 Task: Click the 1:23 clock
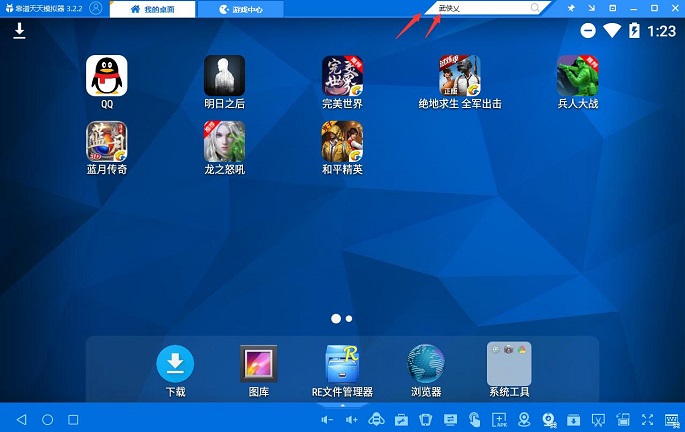[x=661, y=31]
